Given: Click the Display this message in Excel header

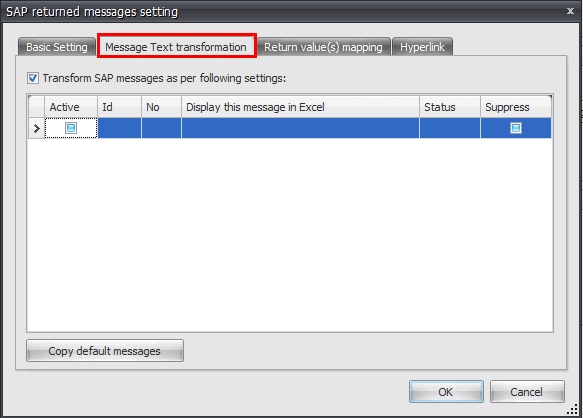Looking at the screenshot, I should click(x=300, y=107).
